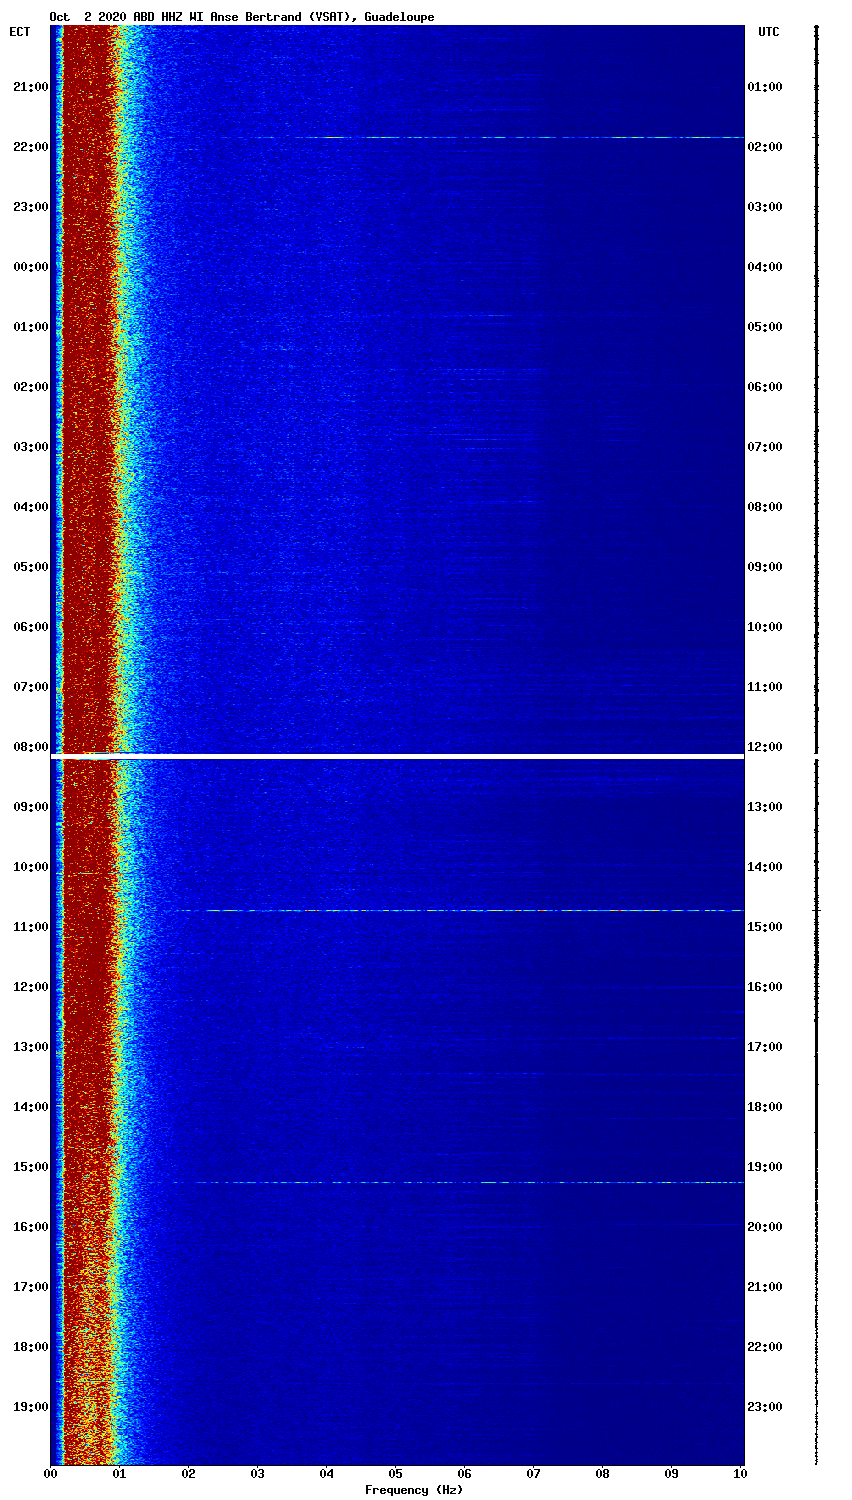852x1500 pixels.
Task: Select the 13:00 ECT time label
Action: [x=30, y=1047]
